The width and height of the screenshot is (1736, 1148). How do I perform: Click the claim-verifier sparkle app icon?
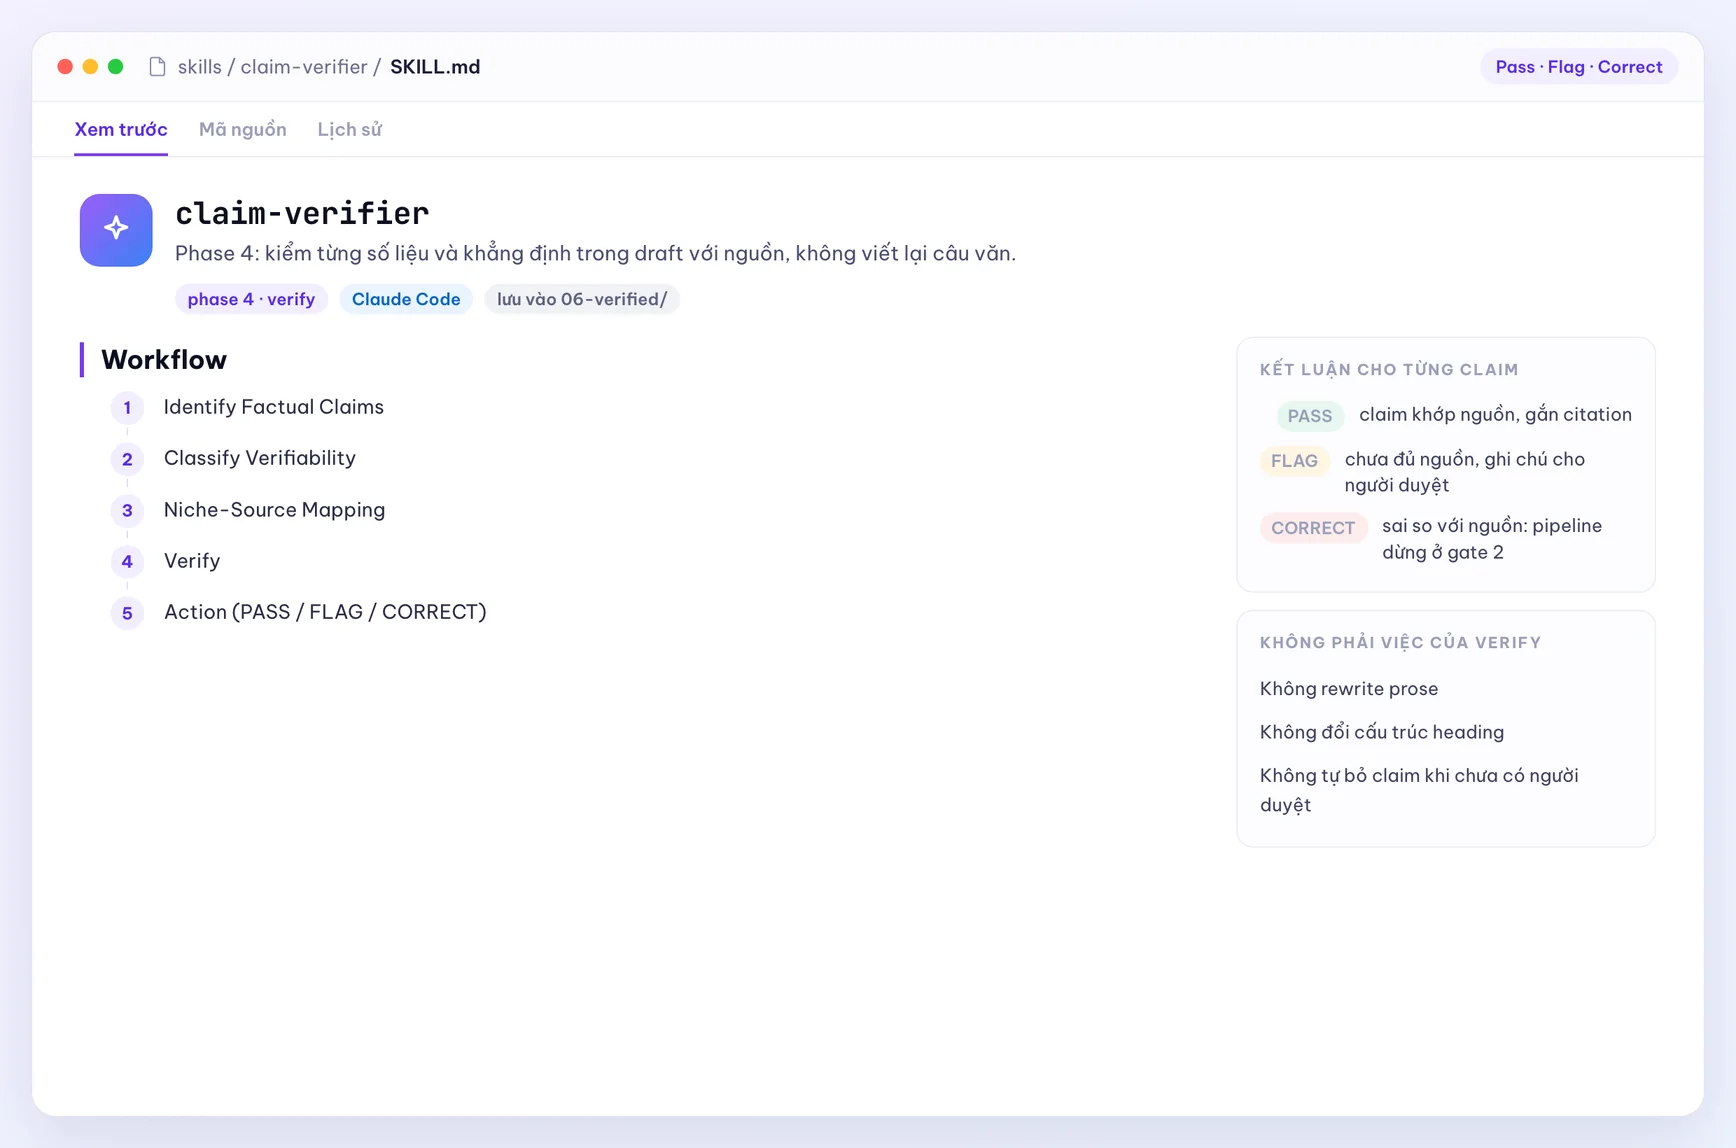pyautogui.click(x=116, y=230)
